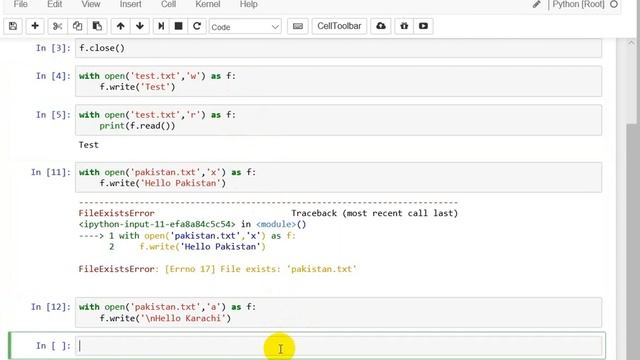Move selected cell down arrow
Image resolution: width=640 pixels, height=360 pixels.
tap(140, 26)
